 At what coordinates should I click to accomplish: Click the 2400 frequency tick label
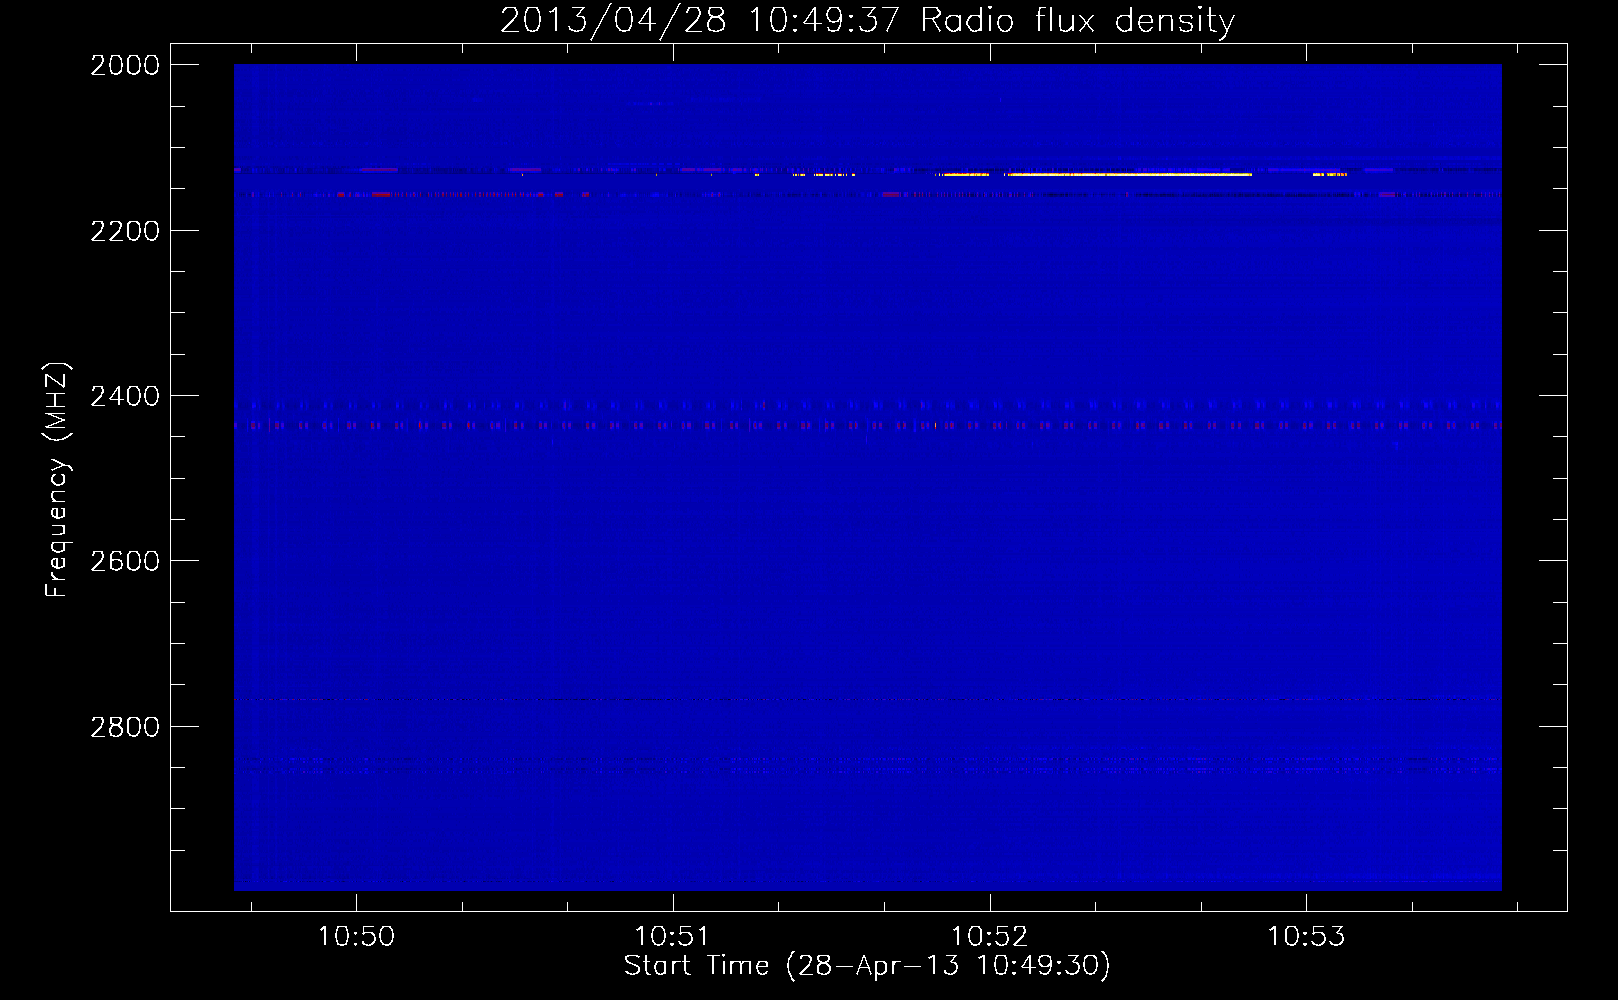point(125,397)
